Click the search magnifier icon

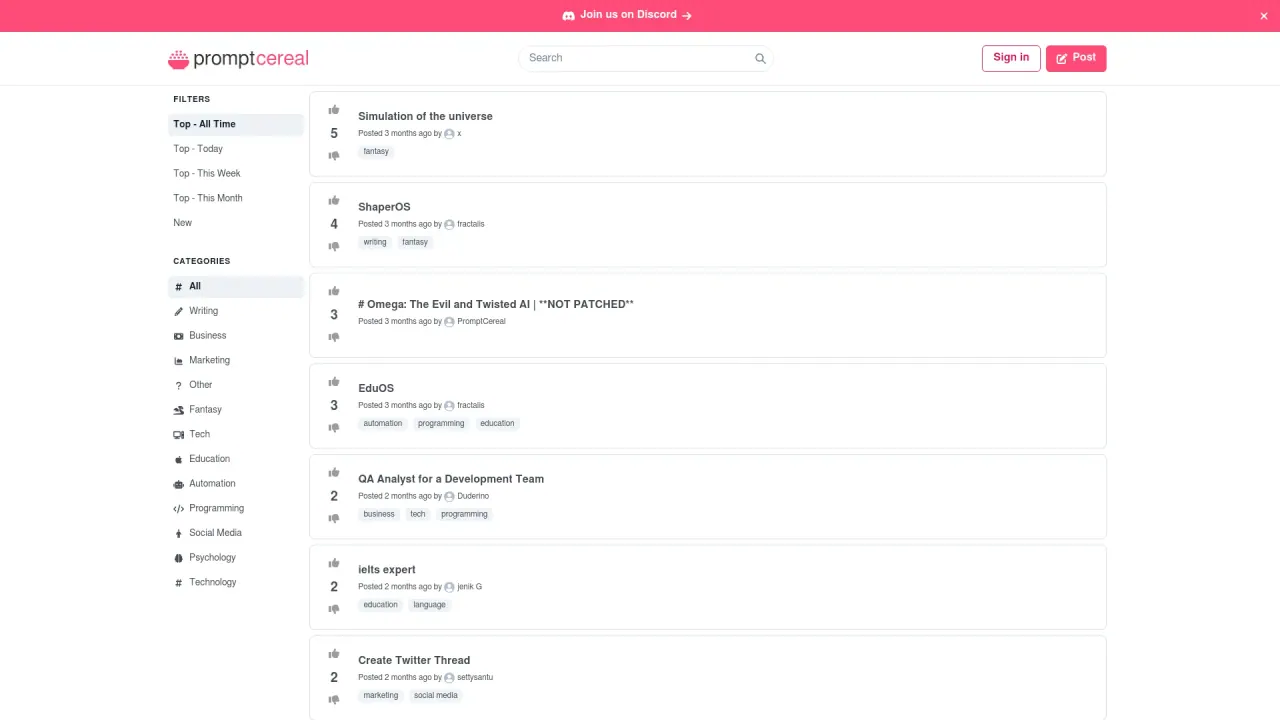click(760, 58)
